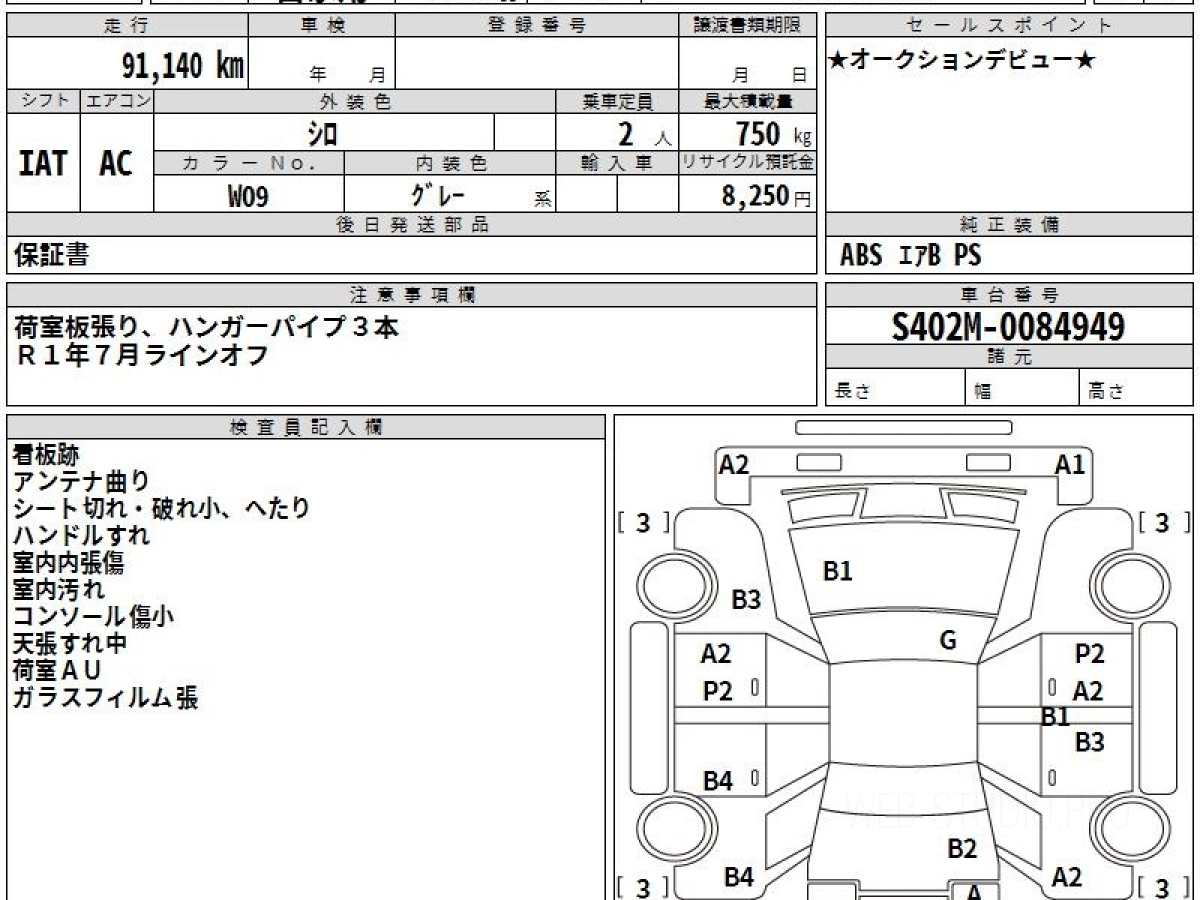The image size is (1200, 900).
Task: Click the ABS エアB PS equipment text
Action: click(x=910, y=256)
